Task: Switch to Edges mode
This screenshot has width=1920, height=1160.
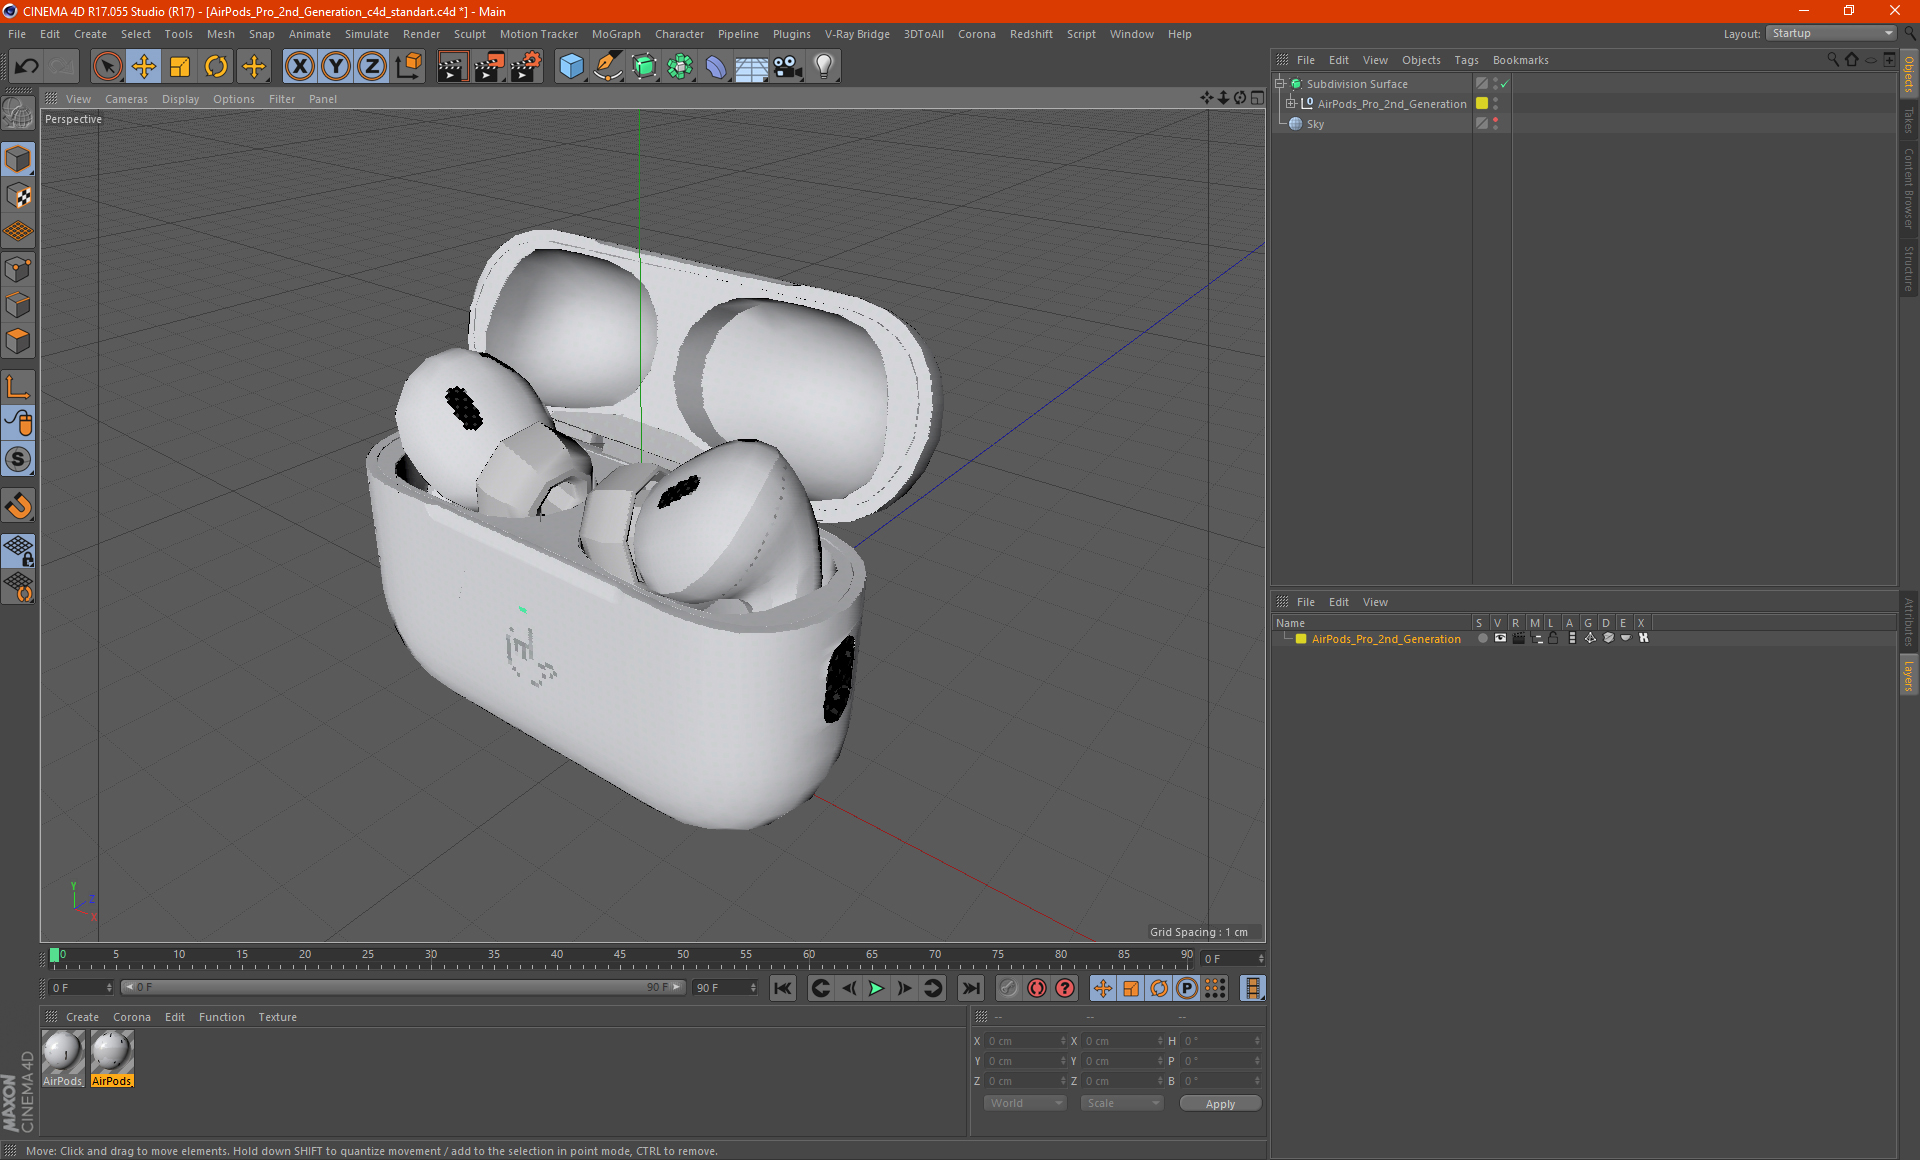Action: pos(18,305)
